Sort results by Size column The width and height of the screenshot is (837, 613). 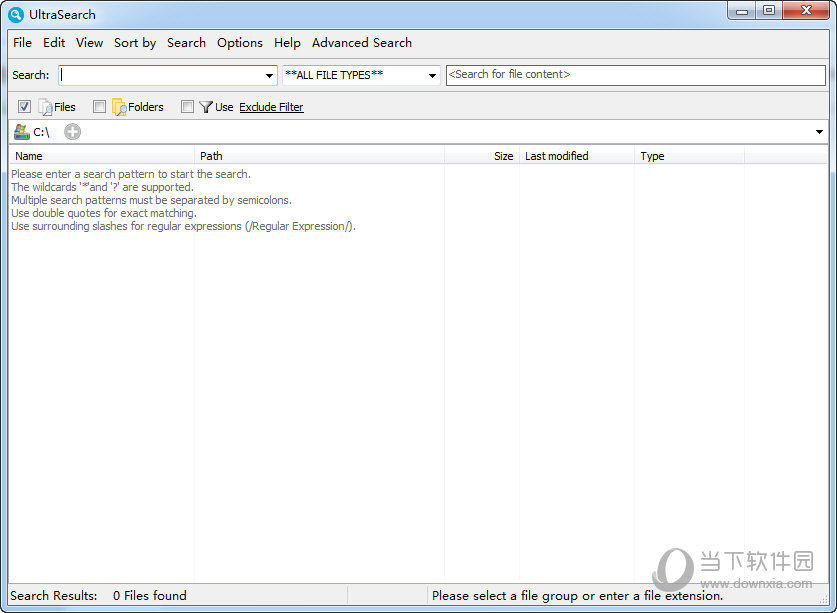click(x=481, y=156)
